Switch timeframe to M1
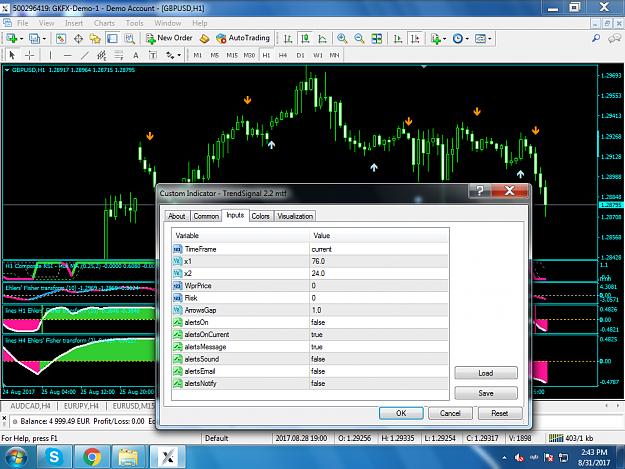 [x=197, y=55]
